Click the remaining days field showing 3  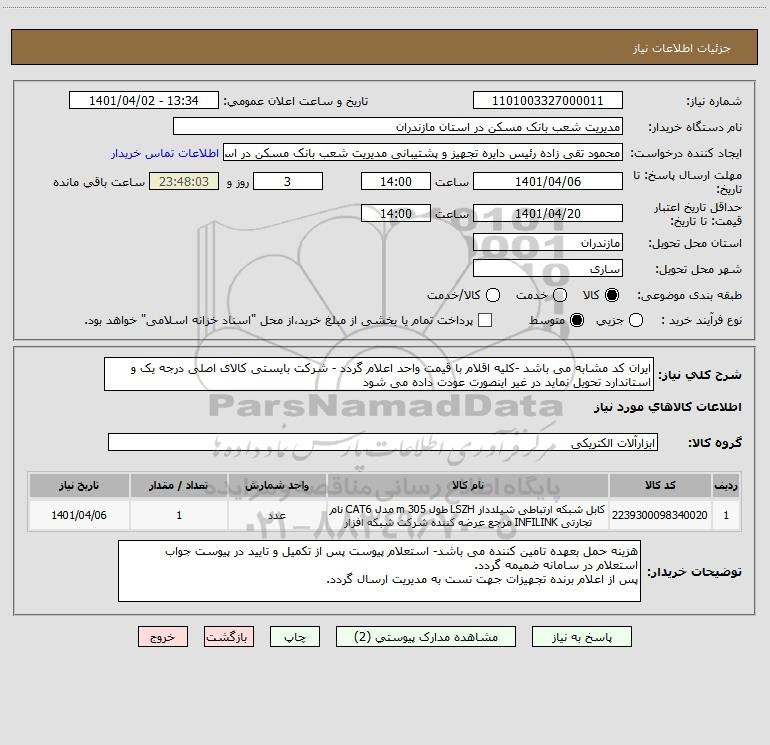point(288,182)
